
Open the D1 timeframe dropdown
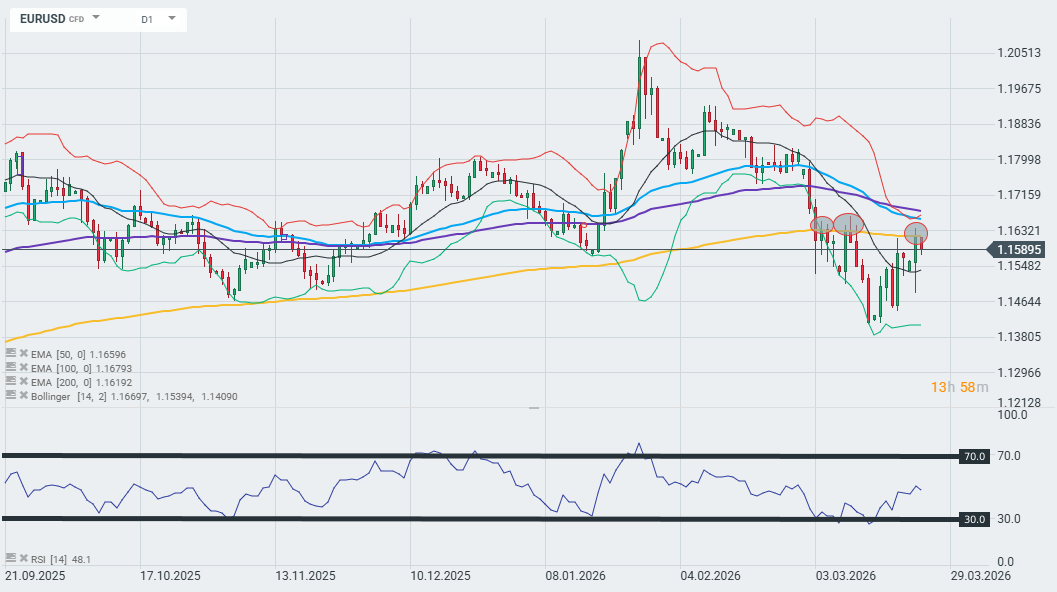[171, 18]
